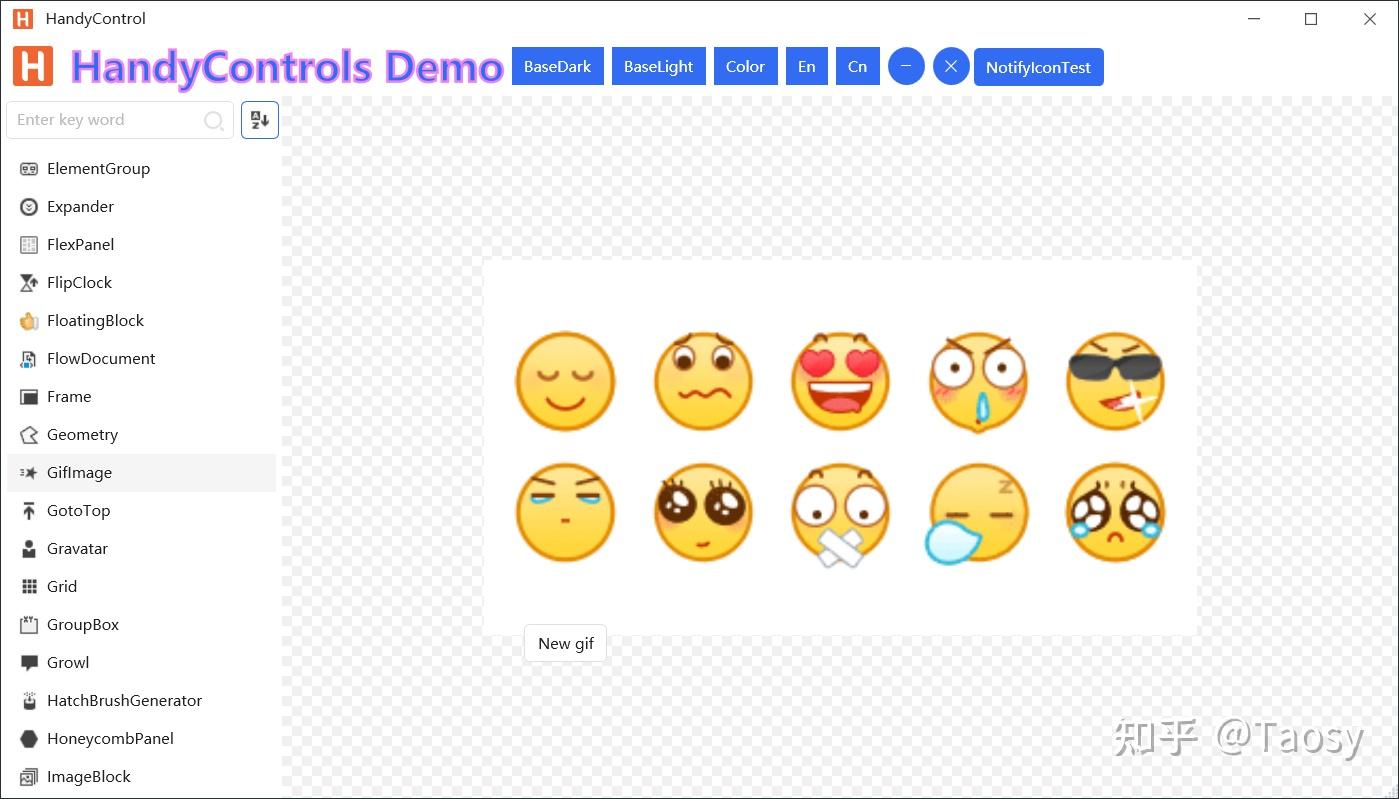Choose the FlipClock hourglass icon

[x=29, y=283]
